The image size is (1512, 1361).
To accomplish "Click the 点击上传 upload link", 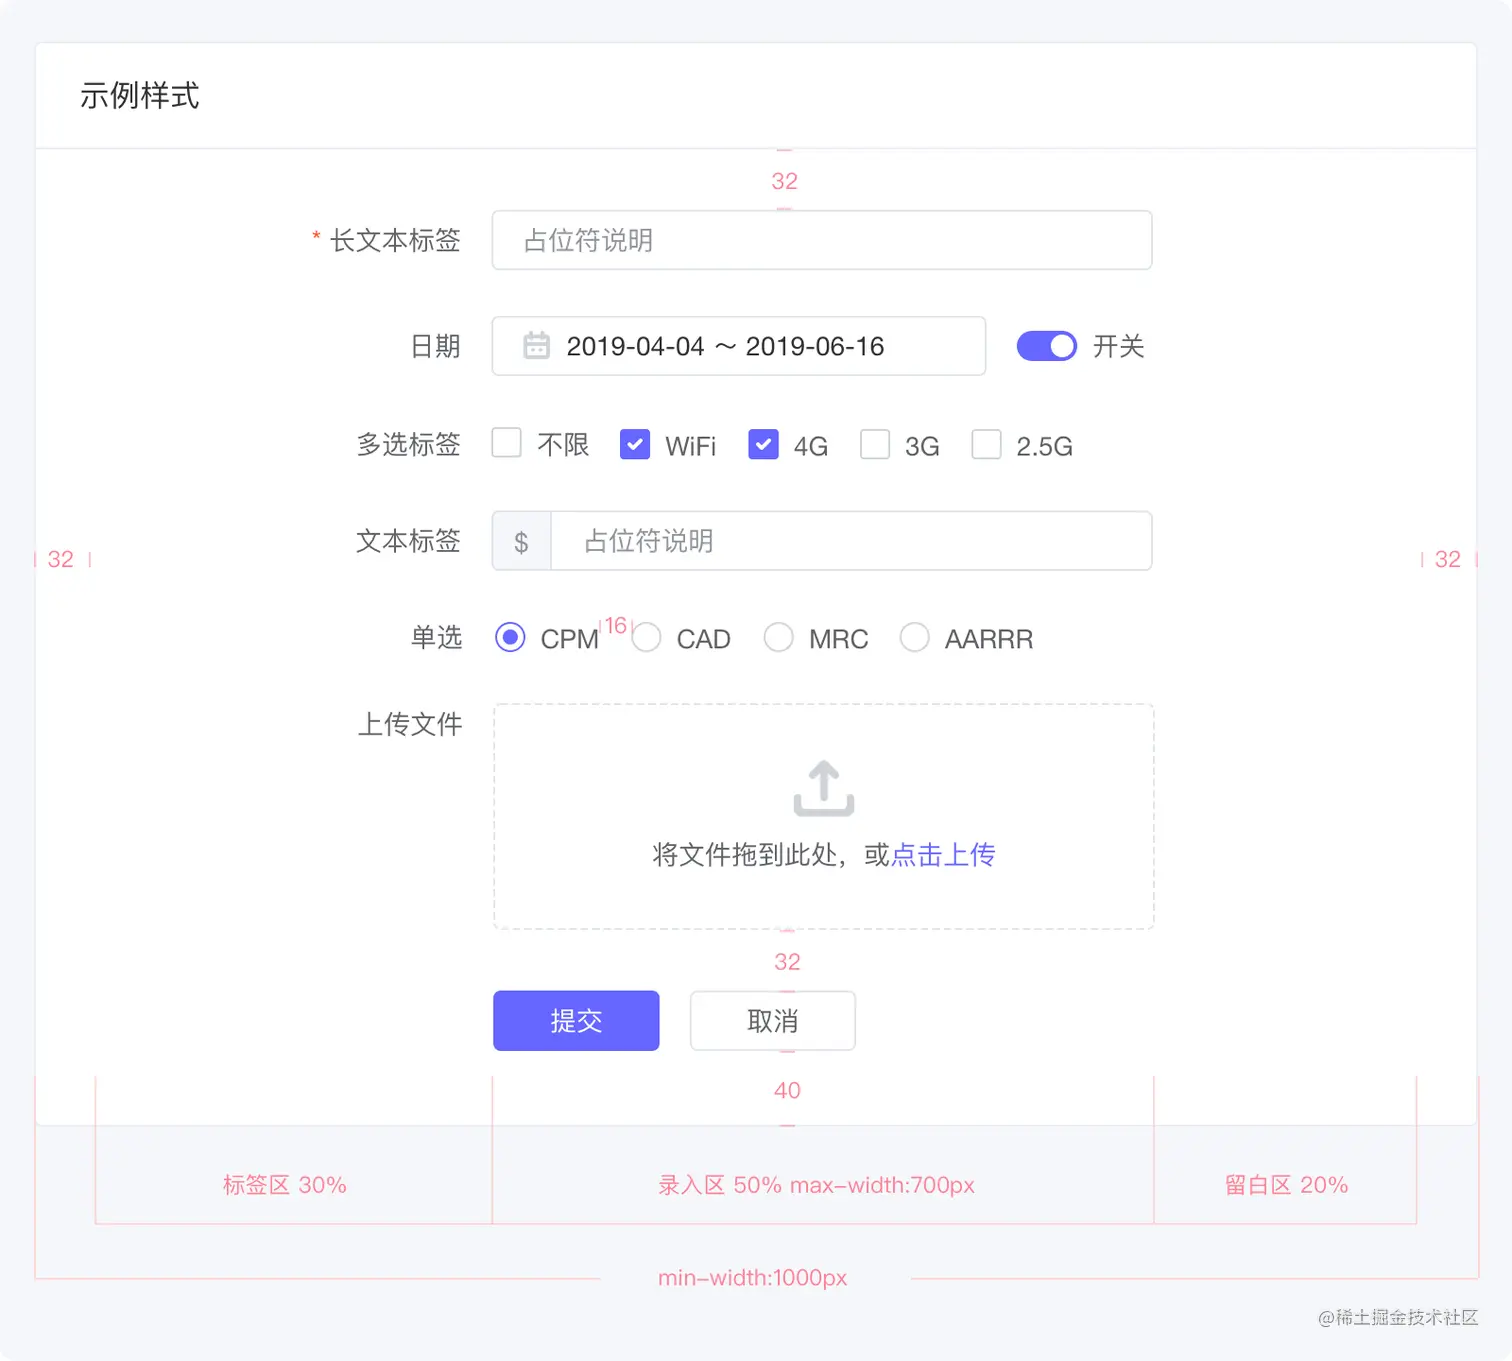I will pos(943,855).
